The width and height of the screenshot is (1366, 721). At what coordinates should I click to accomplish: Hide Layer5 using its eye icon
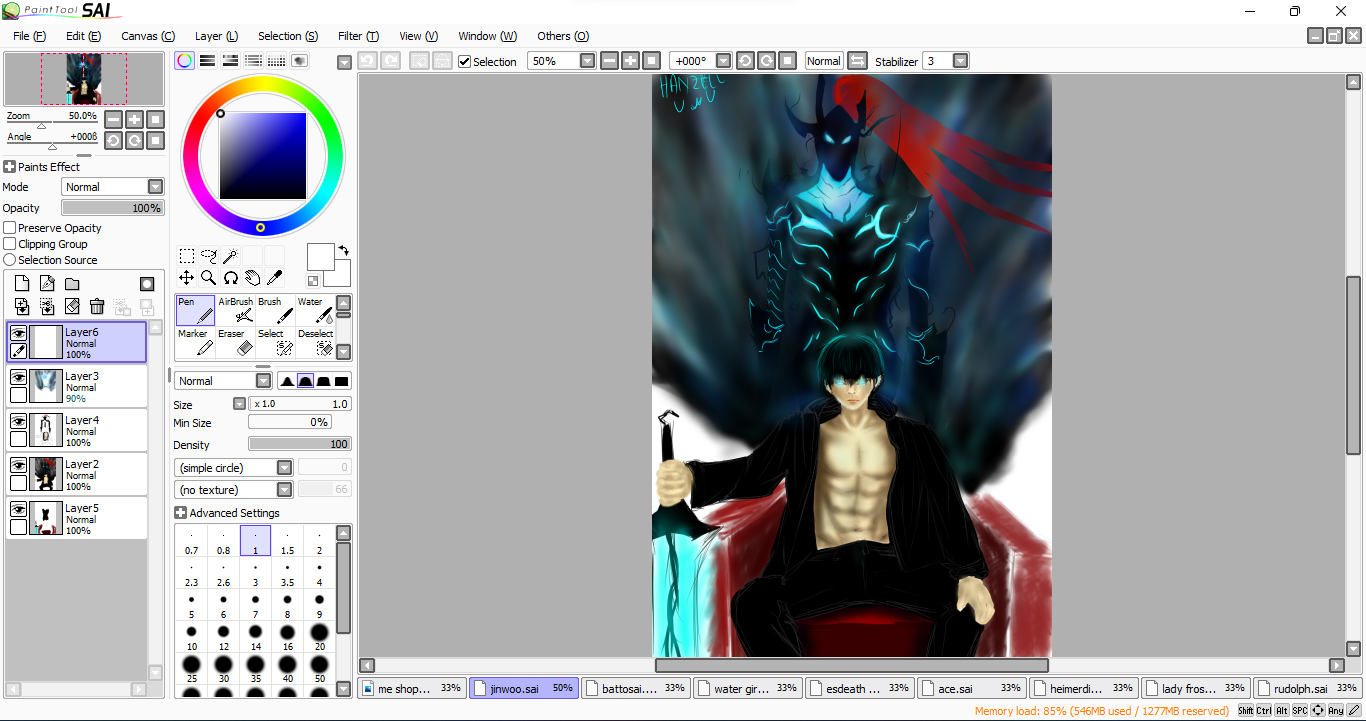coord(18,509)
